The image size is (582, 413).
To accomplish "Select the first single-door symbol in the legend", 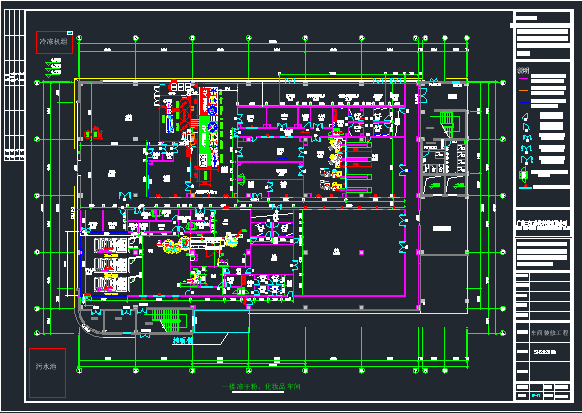I will (x=525, y=117).
